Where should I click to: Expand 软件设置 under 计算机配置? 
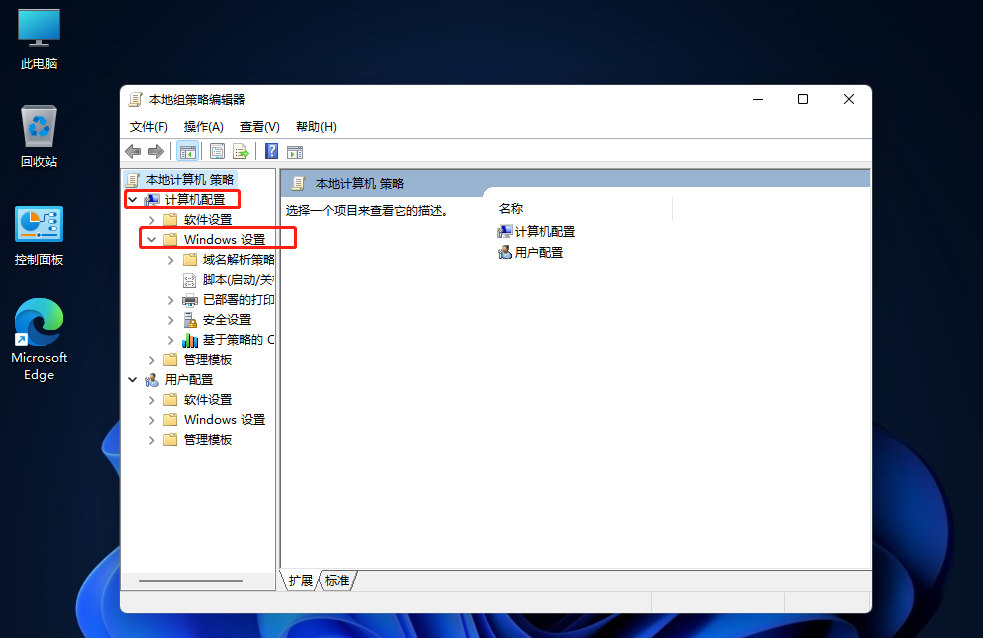point(152,220)
